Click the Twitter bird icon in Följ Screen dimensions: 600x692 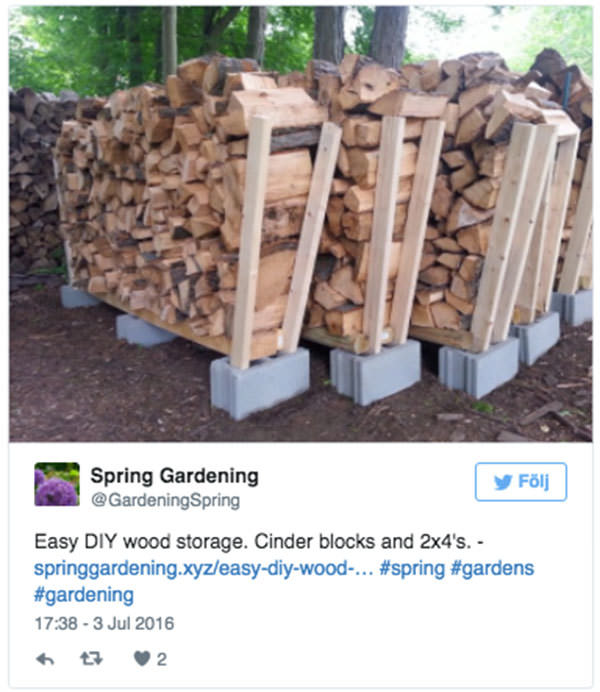point(503,482)
